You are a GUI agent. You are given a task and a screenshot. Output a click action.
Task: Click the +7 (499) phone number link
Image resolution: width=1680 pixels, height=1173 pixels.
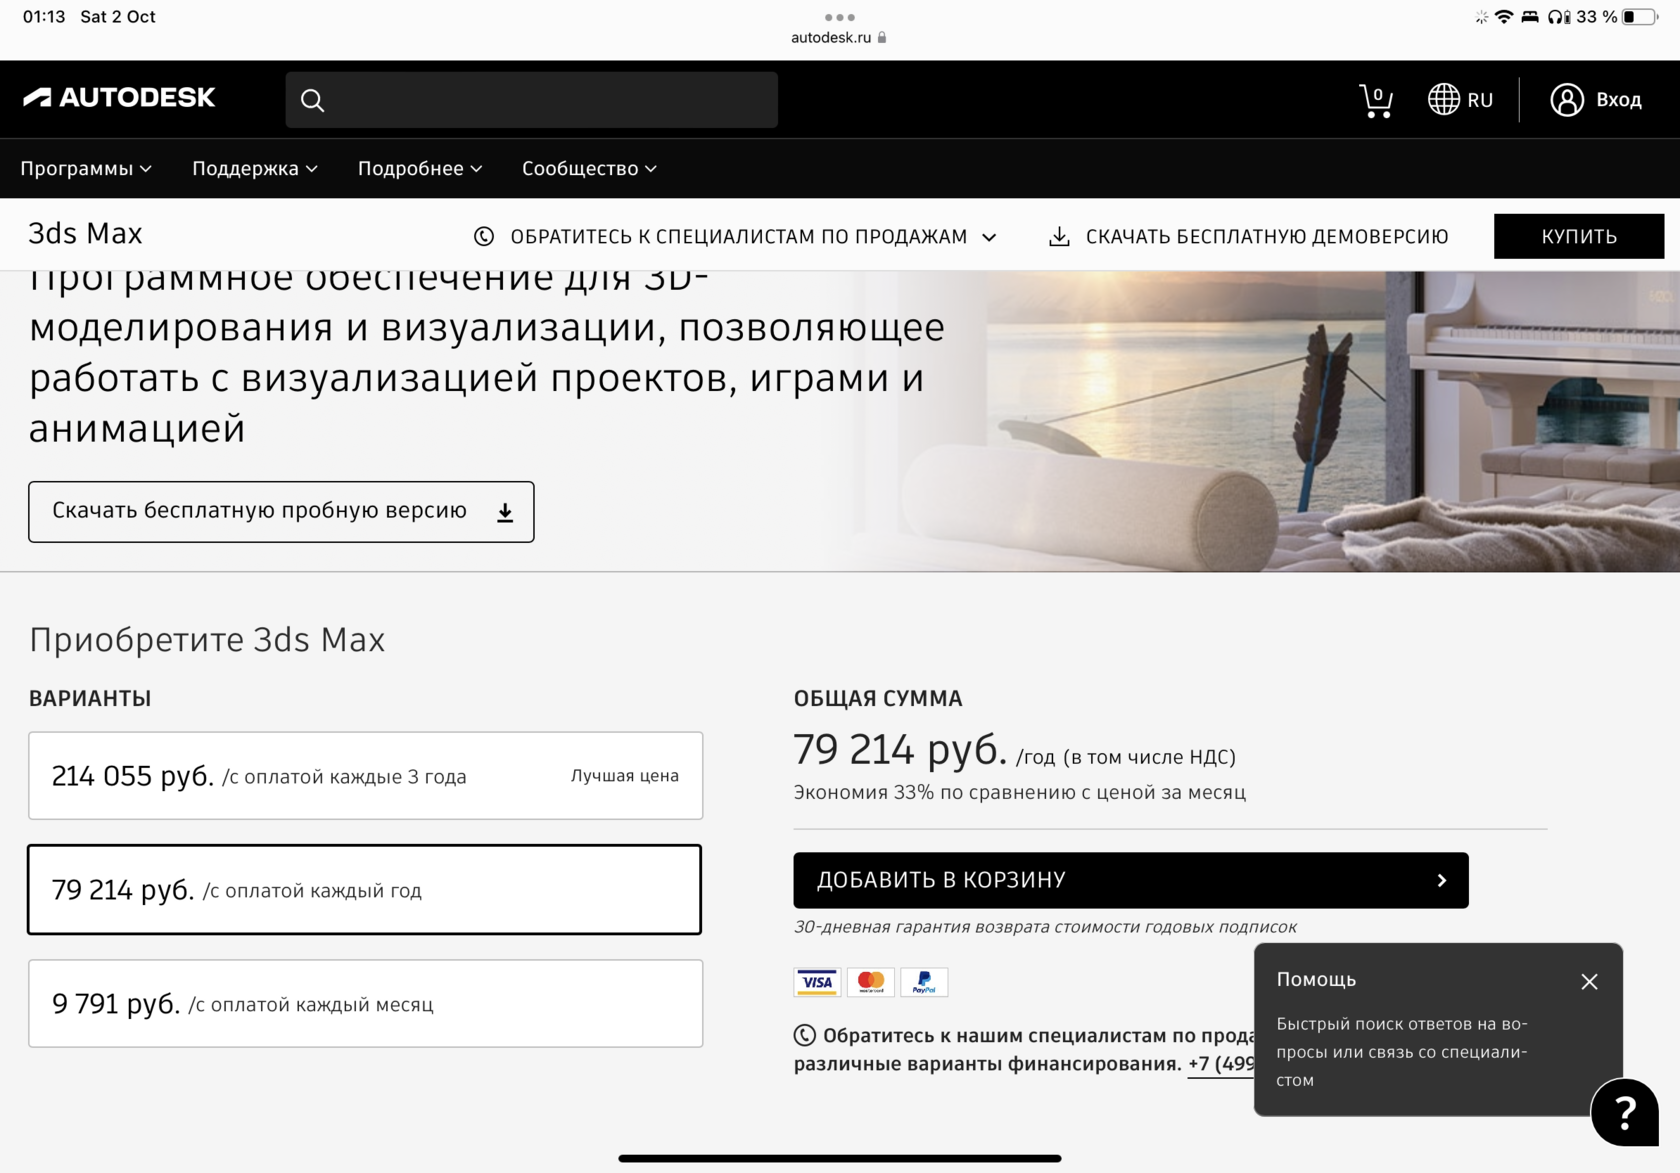(x=1221, y=1064)
